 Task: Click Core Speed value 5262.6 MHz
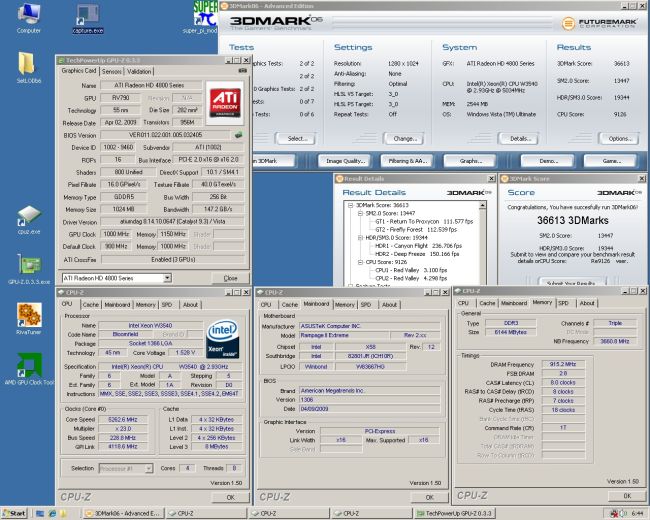(121, 419)
